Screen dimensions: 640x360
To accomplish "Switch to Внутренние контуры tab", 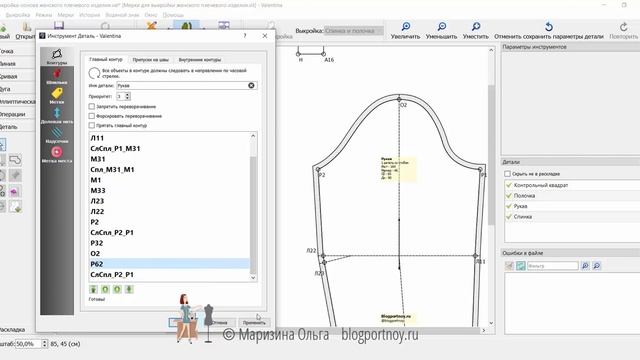I will click(x=200, y=60).
